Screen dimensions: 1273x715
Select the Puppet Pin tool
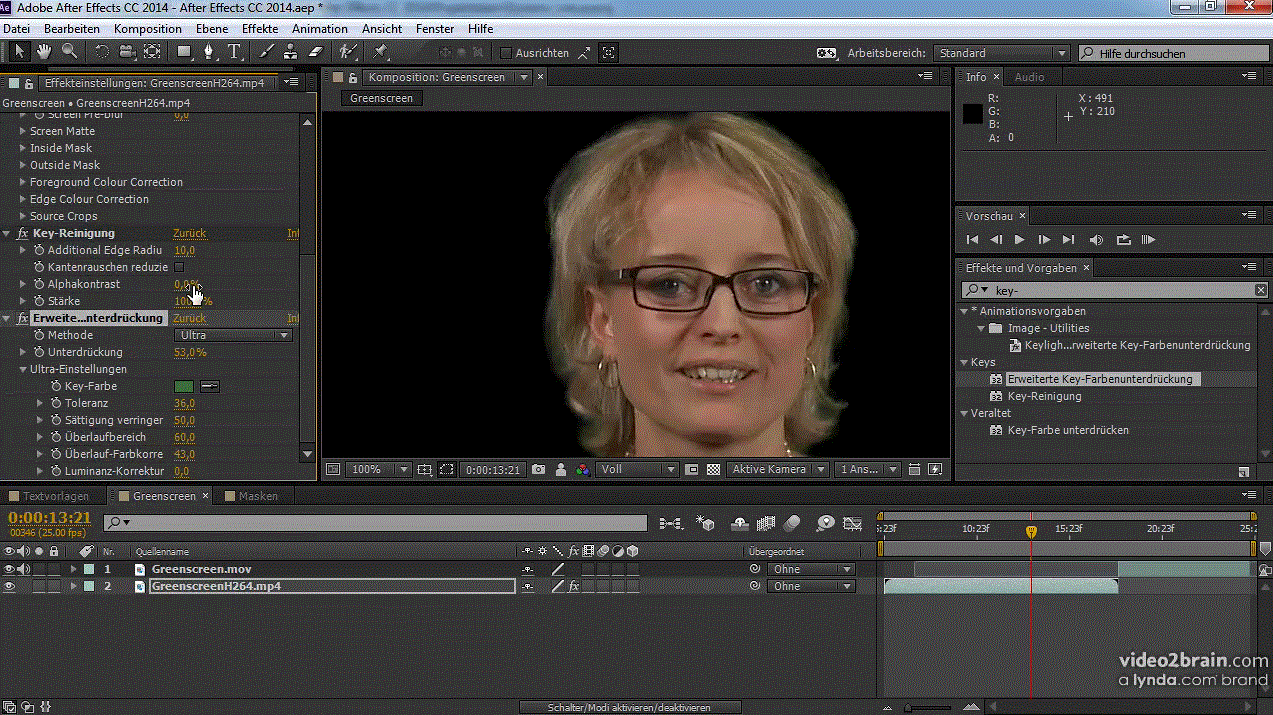pyautogui.click(x=381, y=52)
